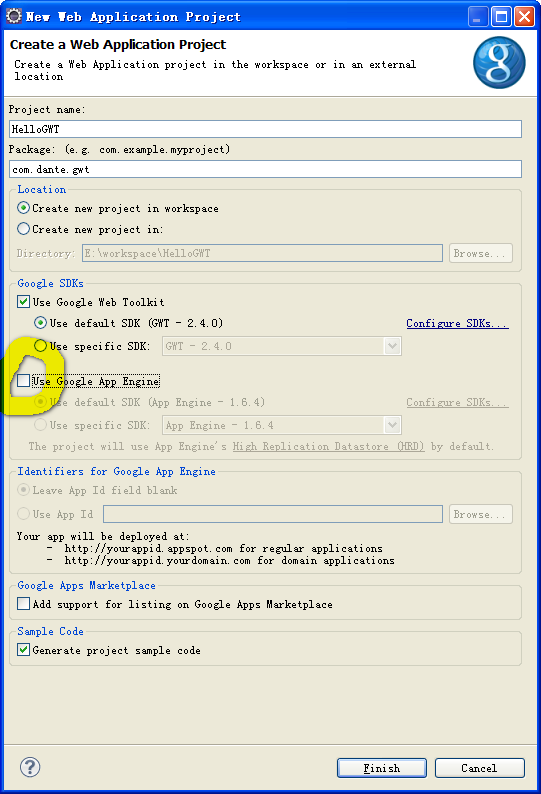Click the Directory field E:\workspace\HelloGWT
Image resolution: width=541 pixels, height=794 pixels.
click(x=262, y=253)
